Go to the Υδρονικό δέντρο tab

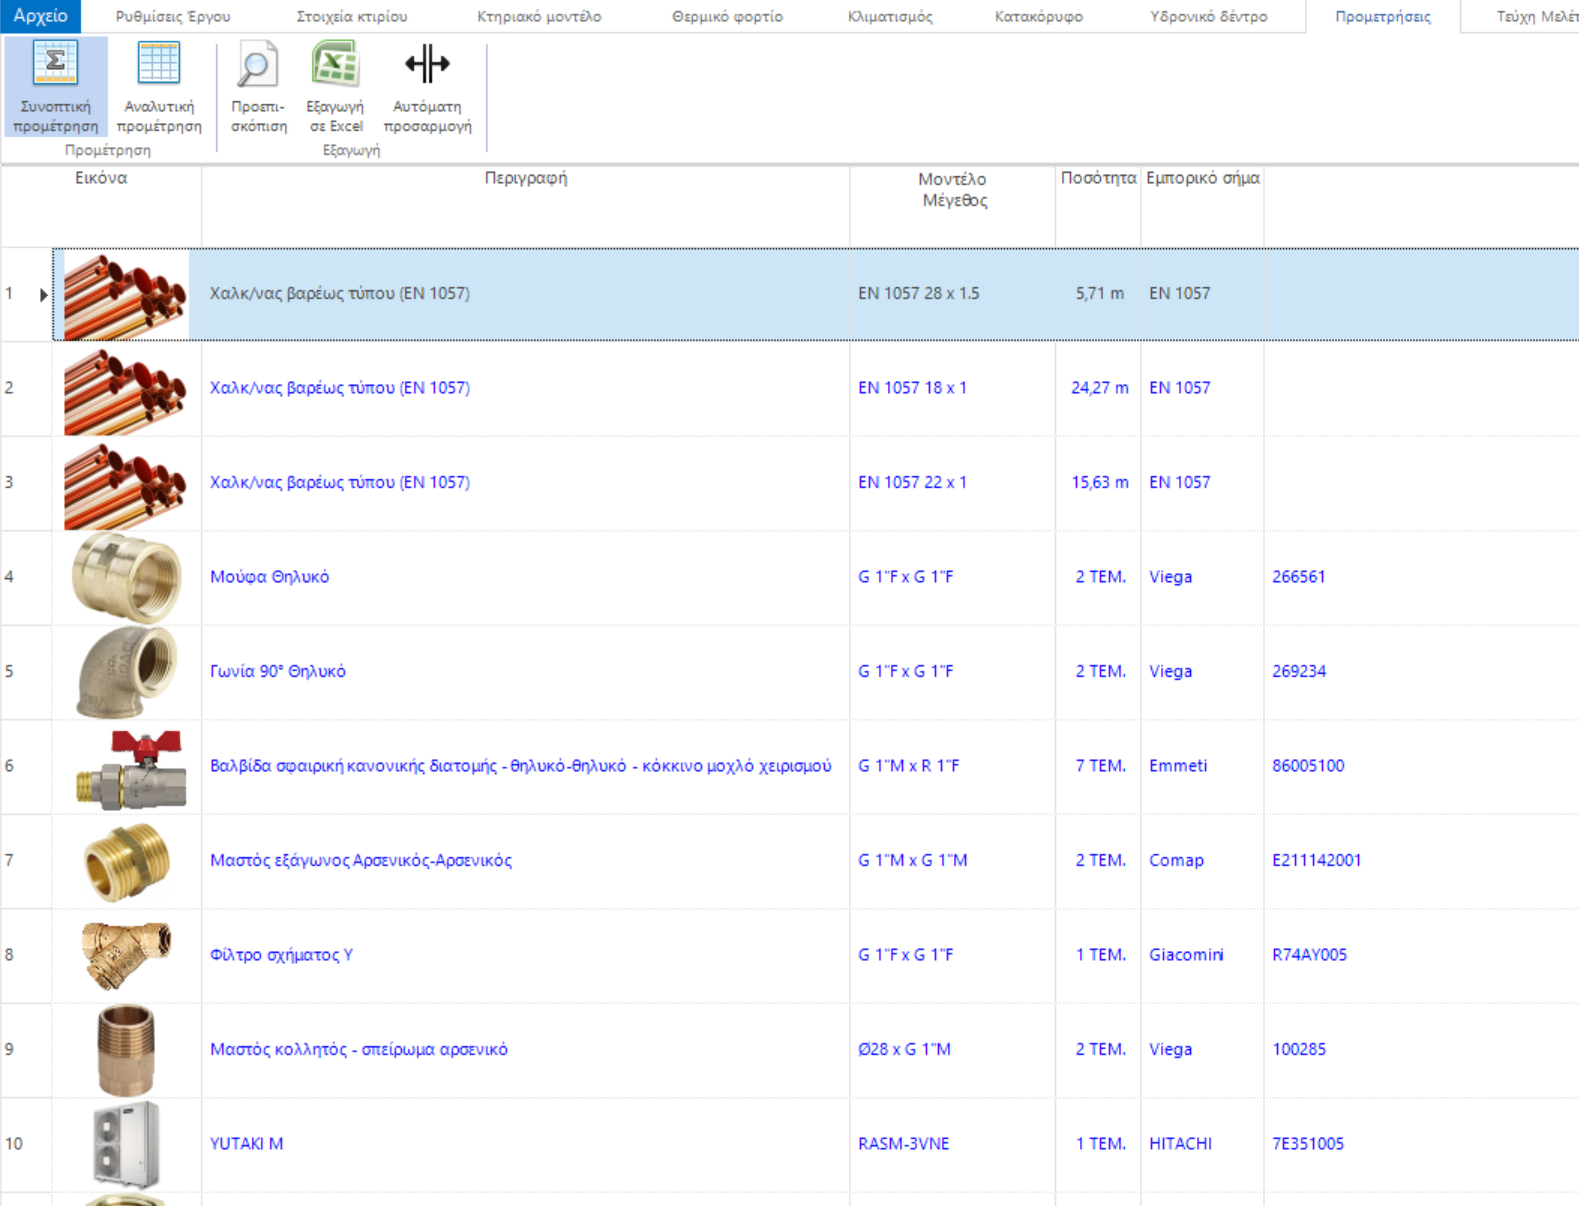1208,17
